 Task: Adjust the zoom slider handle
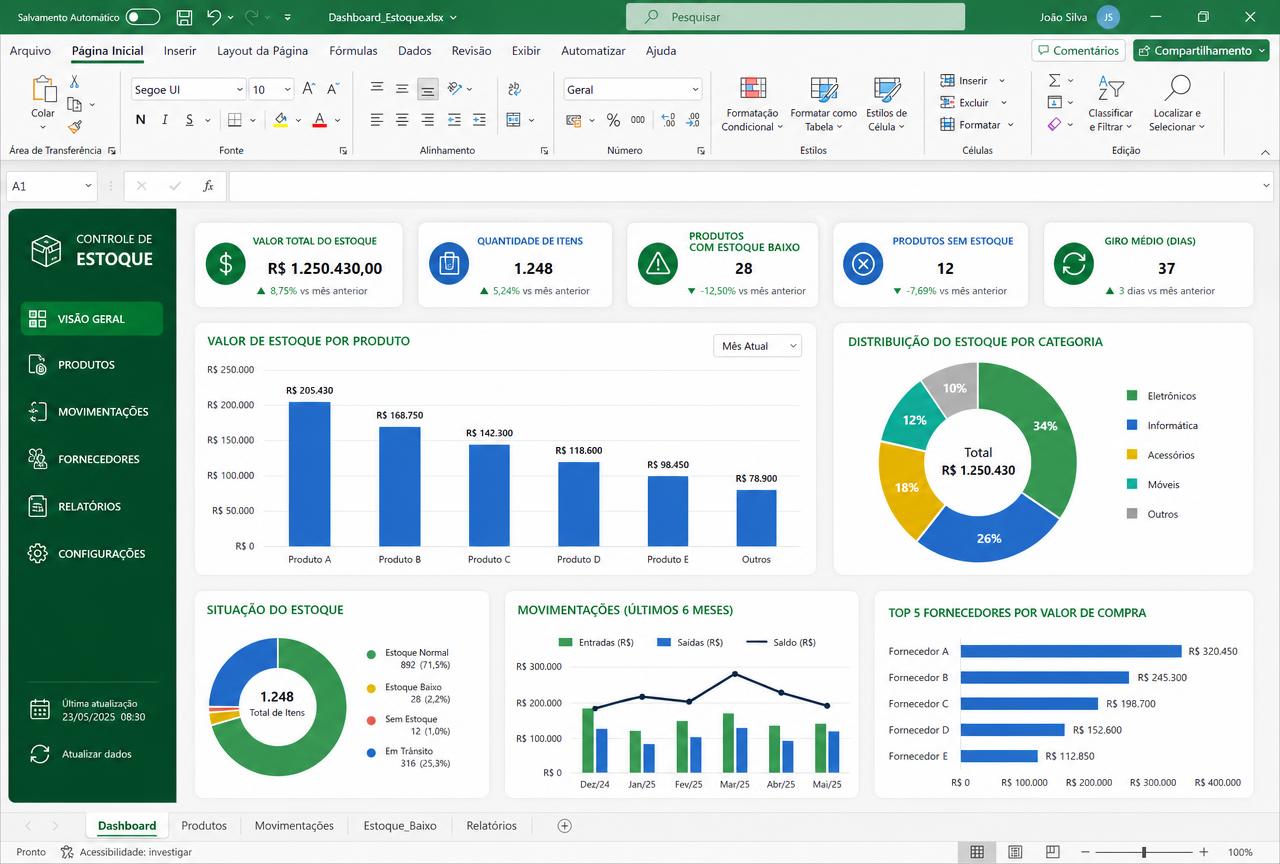[1143, 852]
